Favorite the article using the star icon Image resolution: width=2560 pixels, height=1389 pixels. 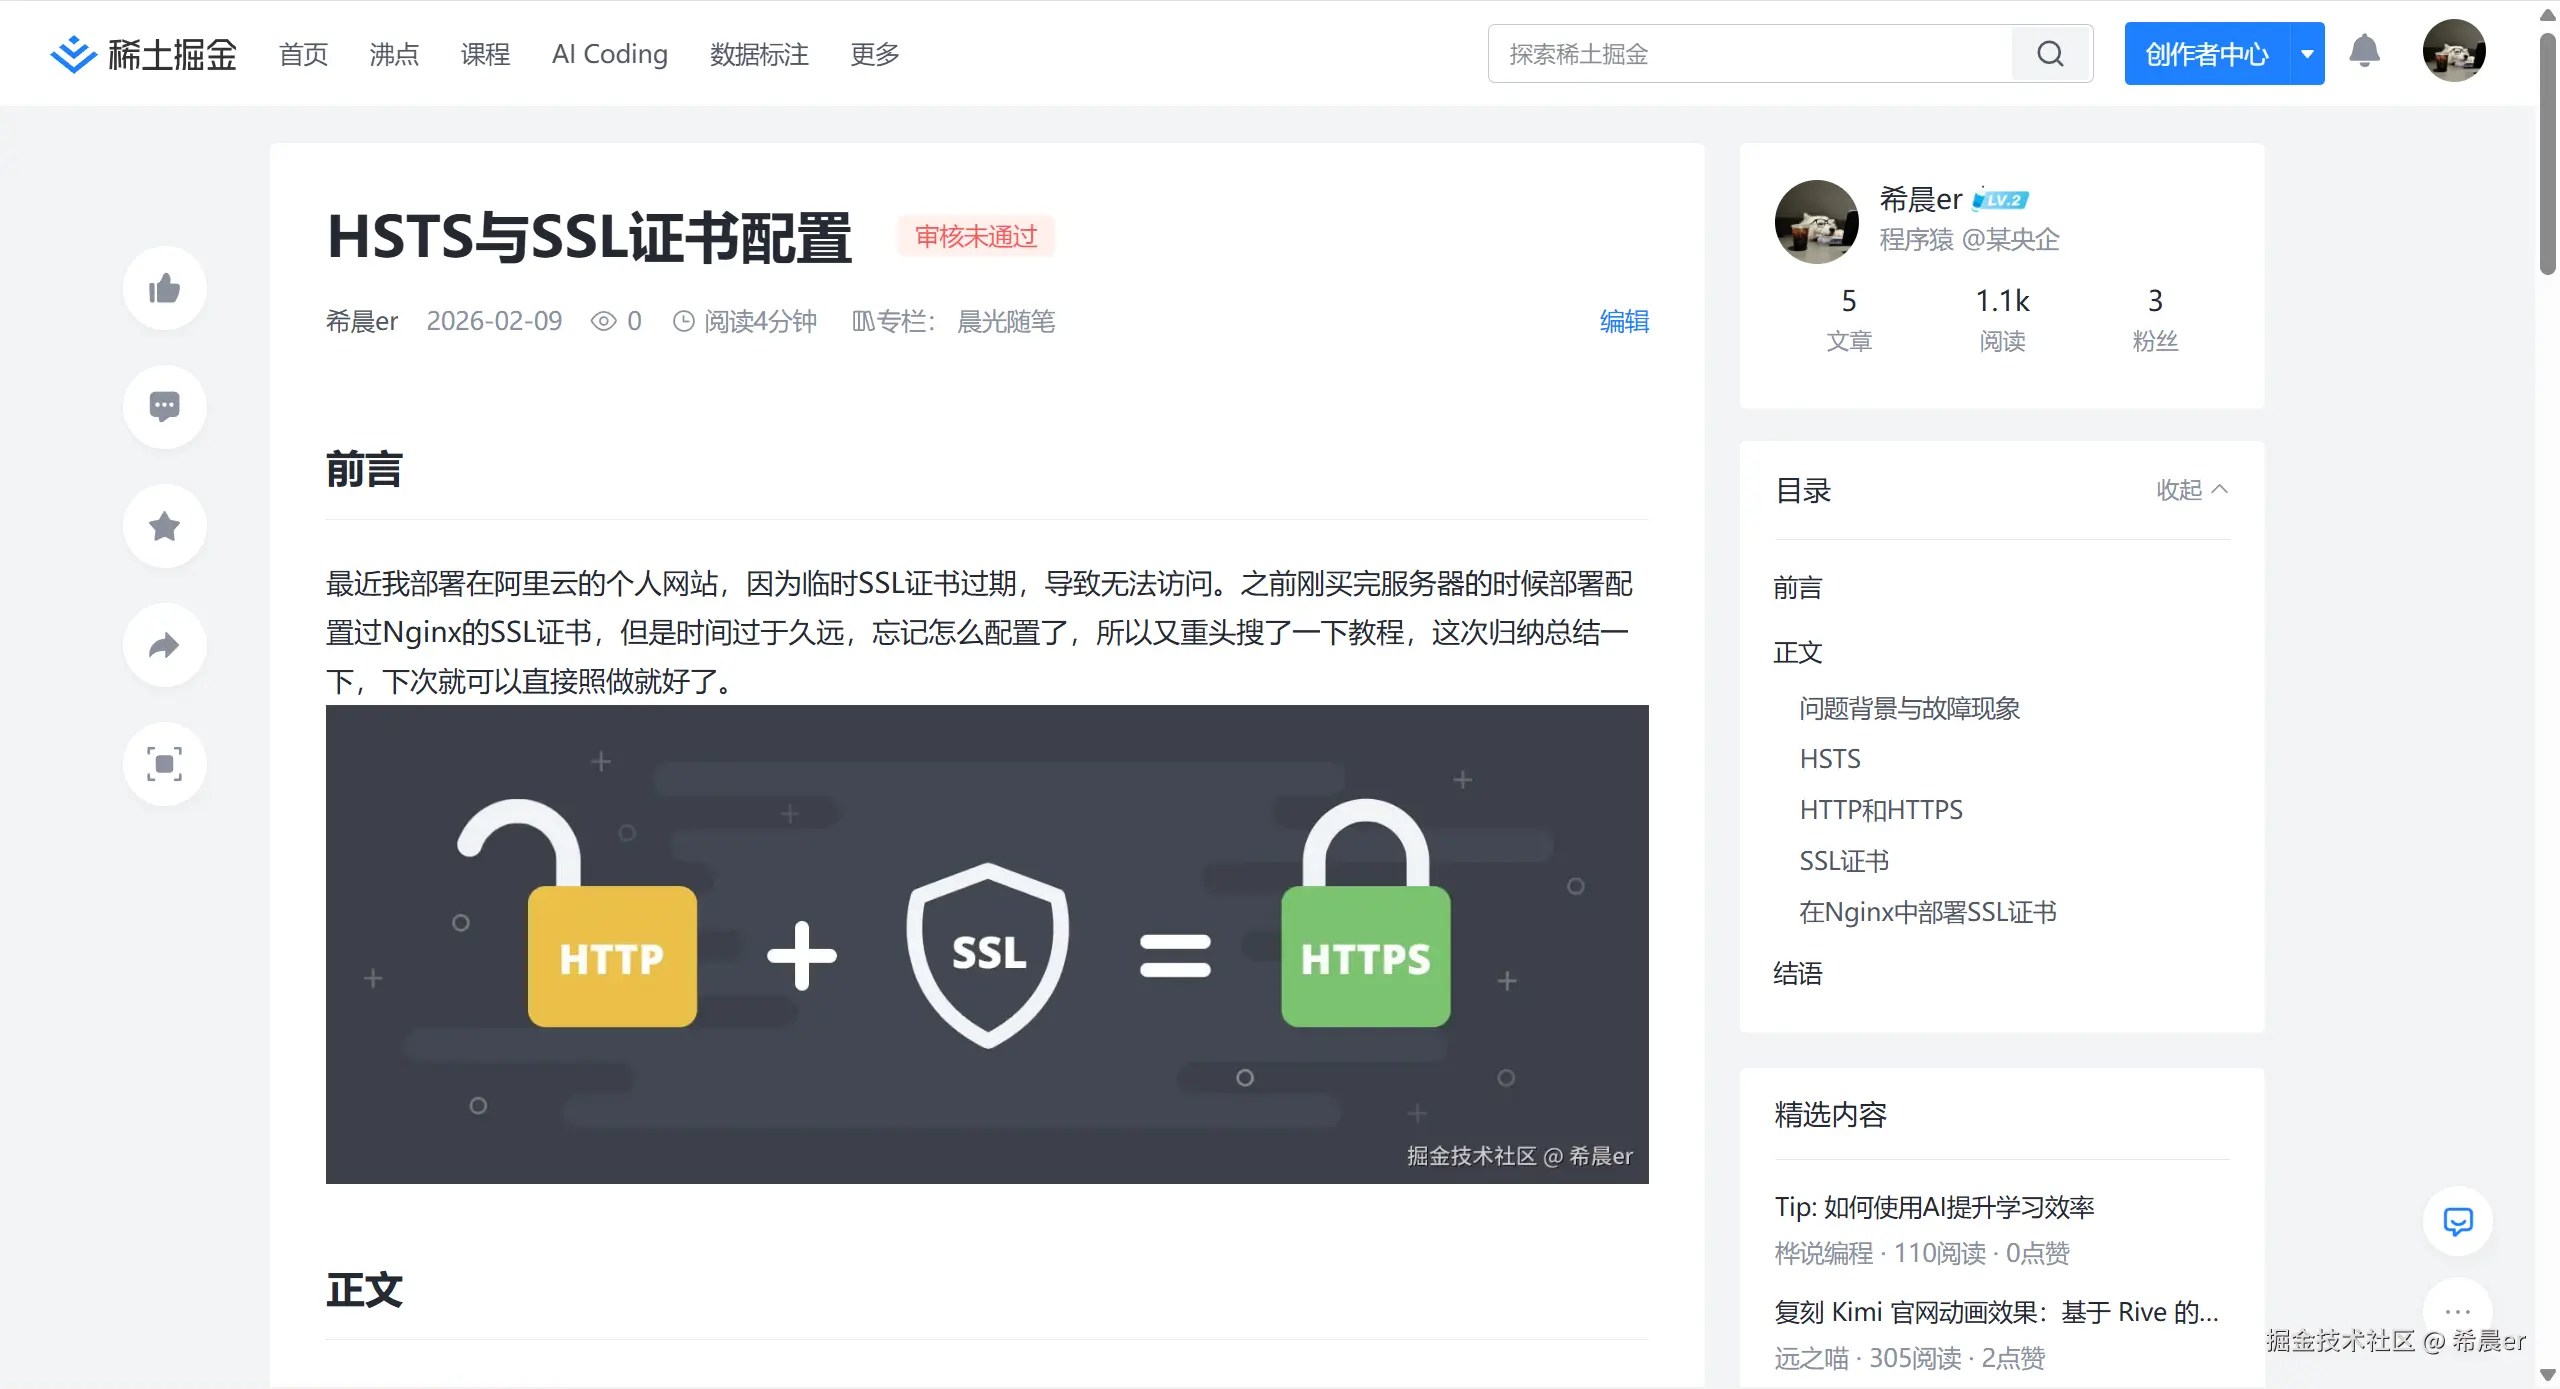pos(163,525)
